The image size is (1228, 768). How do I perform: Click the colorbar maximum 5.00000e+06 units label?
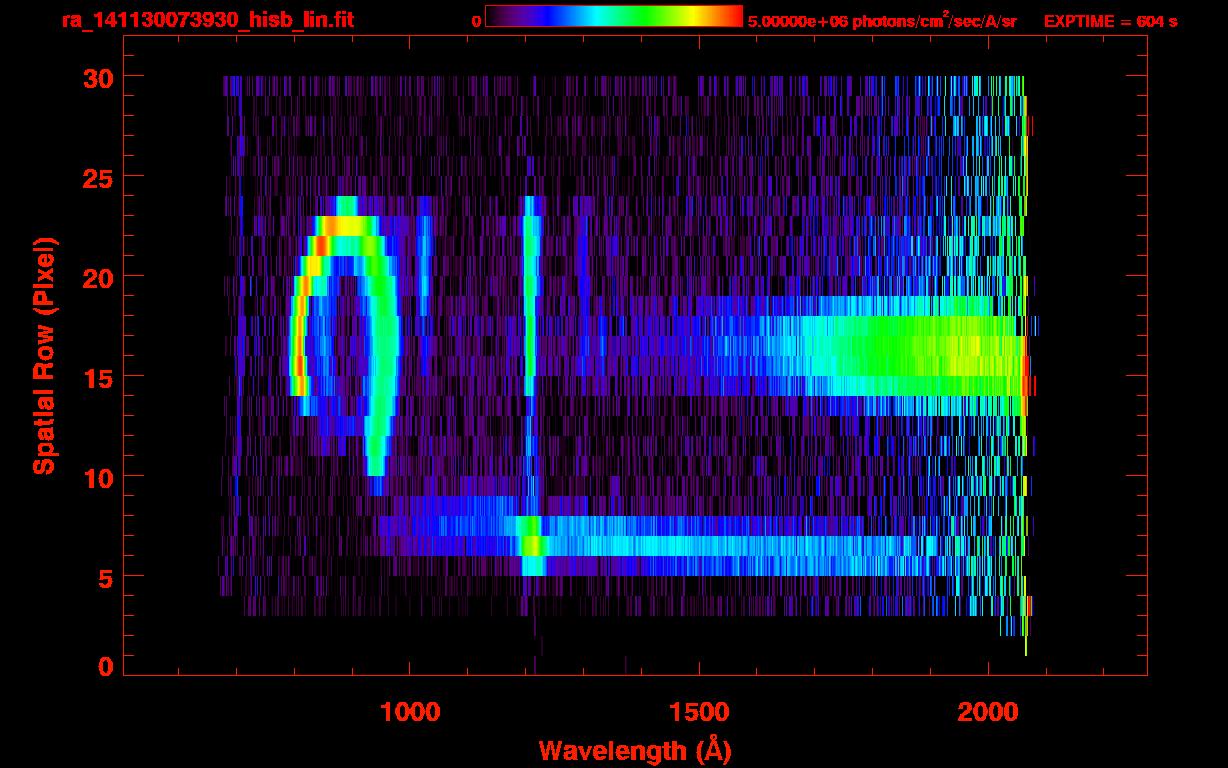pos(882,20)
